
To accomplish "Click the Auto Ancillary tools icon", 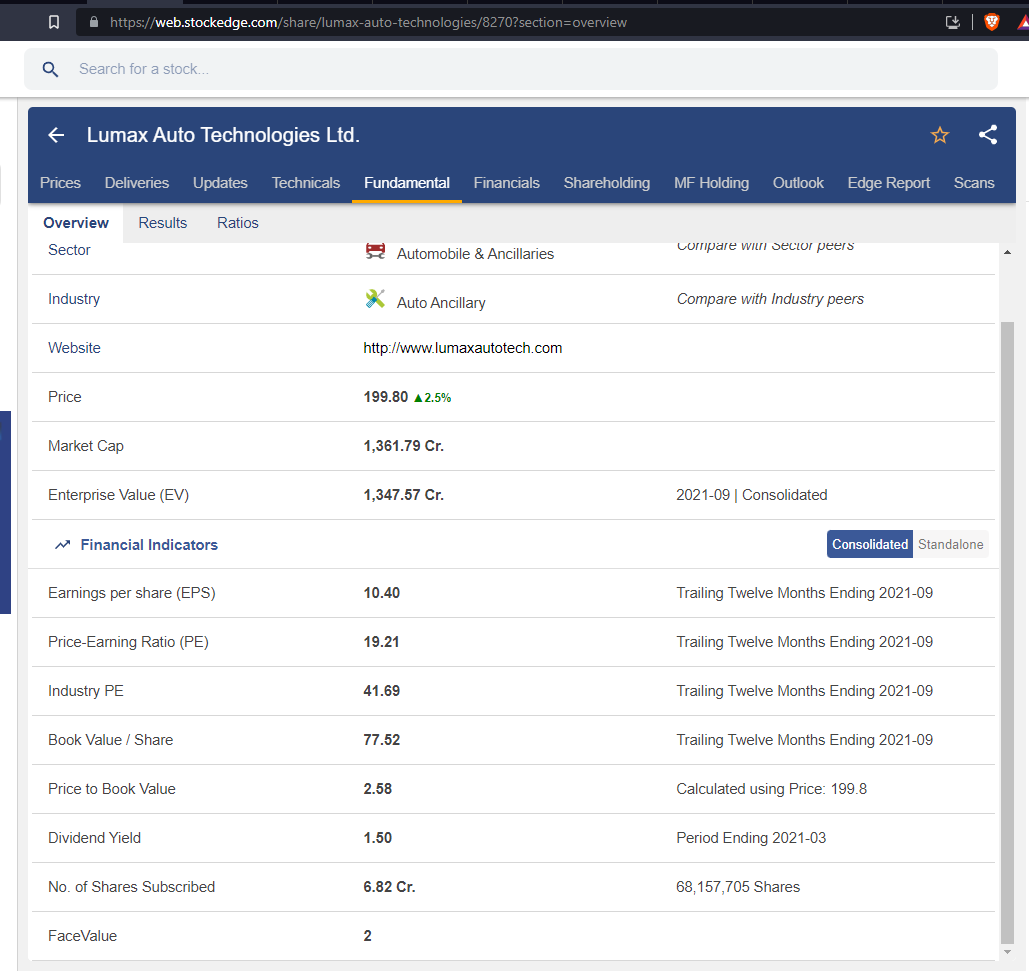I will [x=375, y=299].
